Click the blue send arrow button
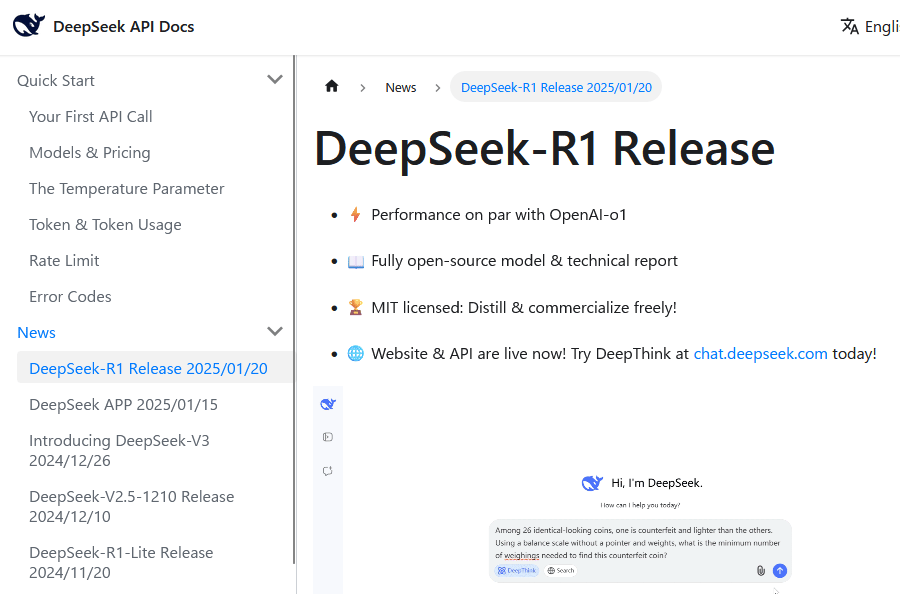The height and width of the screenshot is (594, 900). coord(779,570)
